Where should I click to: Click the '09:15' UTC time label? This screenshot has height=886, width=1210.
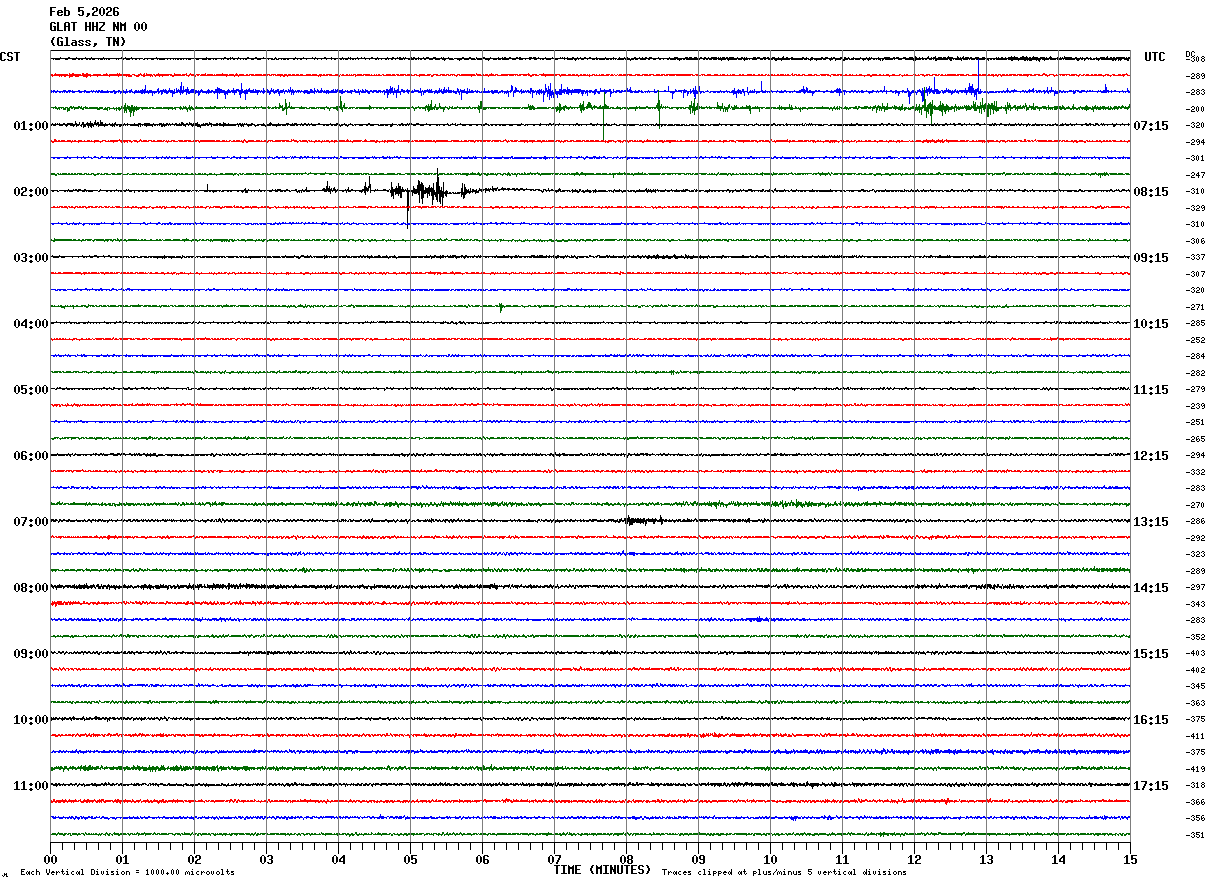[1151, 258]
